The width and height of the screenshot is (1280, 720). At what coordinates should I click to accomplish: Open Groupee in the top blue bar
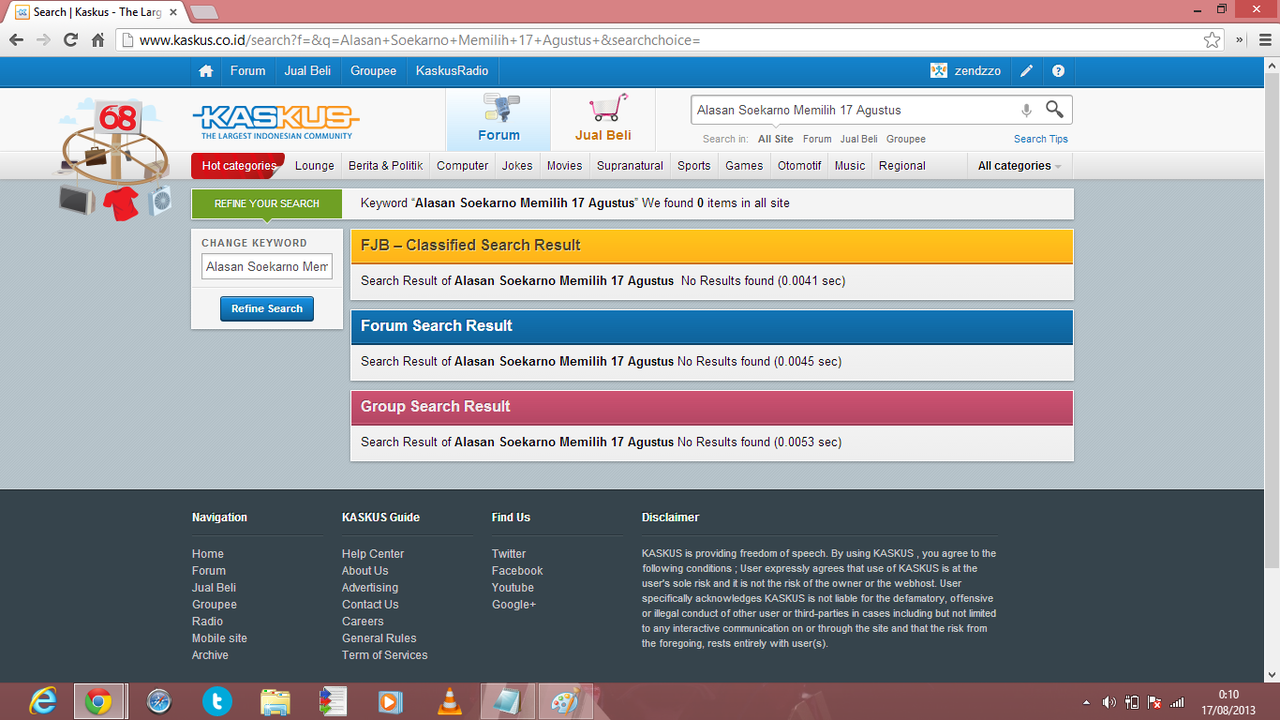point(373,71)
